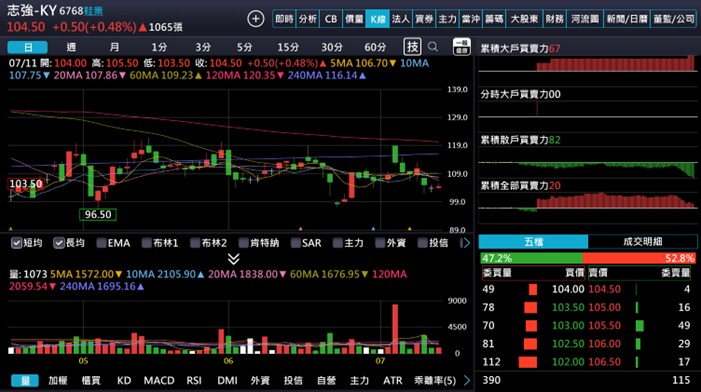Open the 當沖 tab
Viewport: 701px width, 392px height.
[470, 19]
